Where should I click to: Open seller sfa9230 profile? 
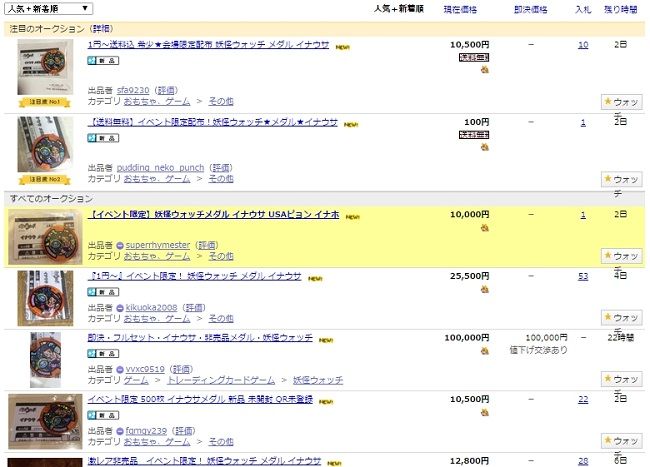point(133,90)
